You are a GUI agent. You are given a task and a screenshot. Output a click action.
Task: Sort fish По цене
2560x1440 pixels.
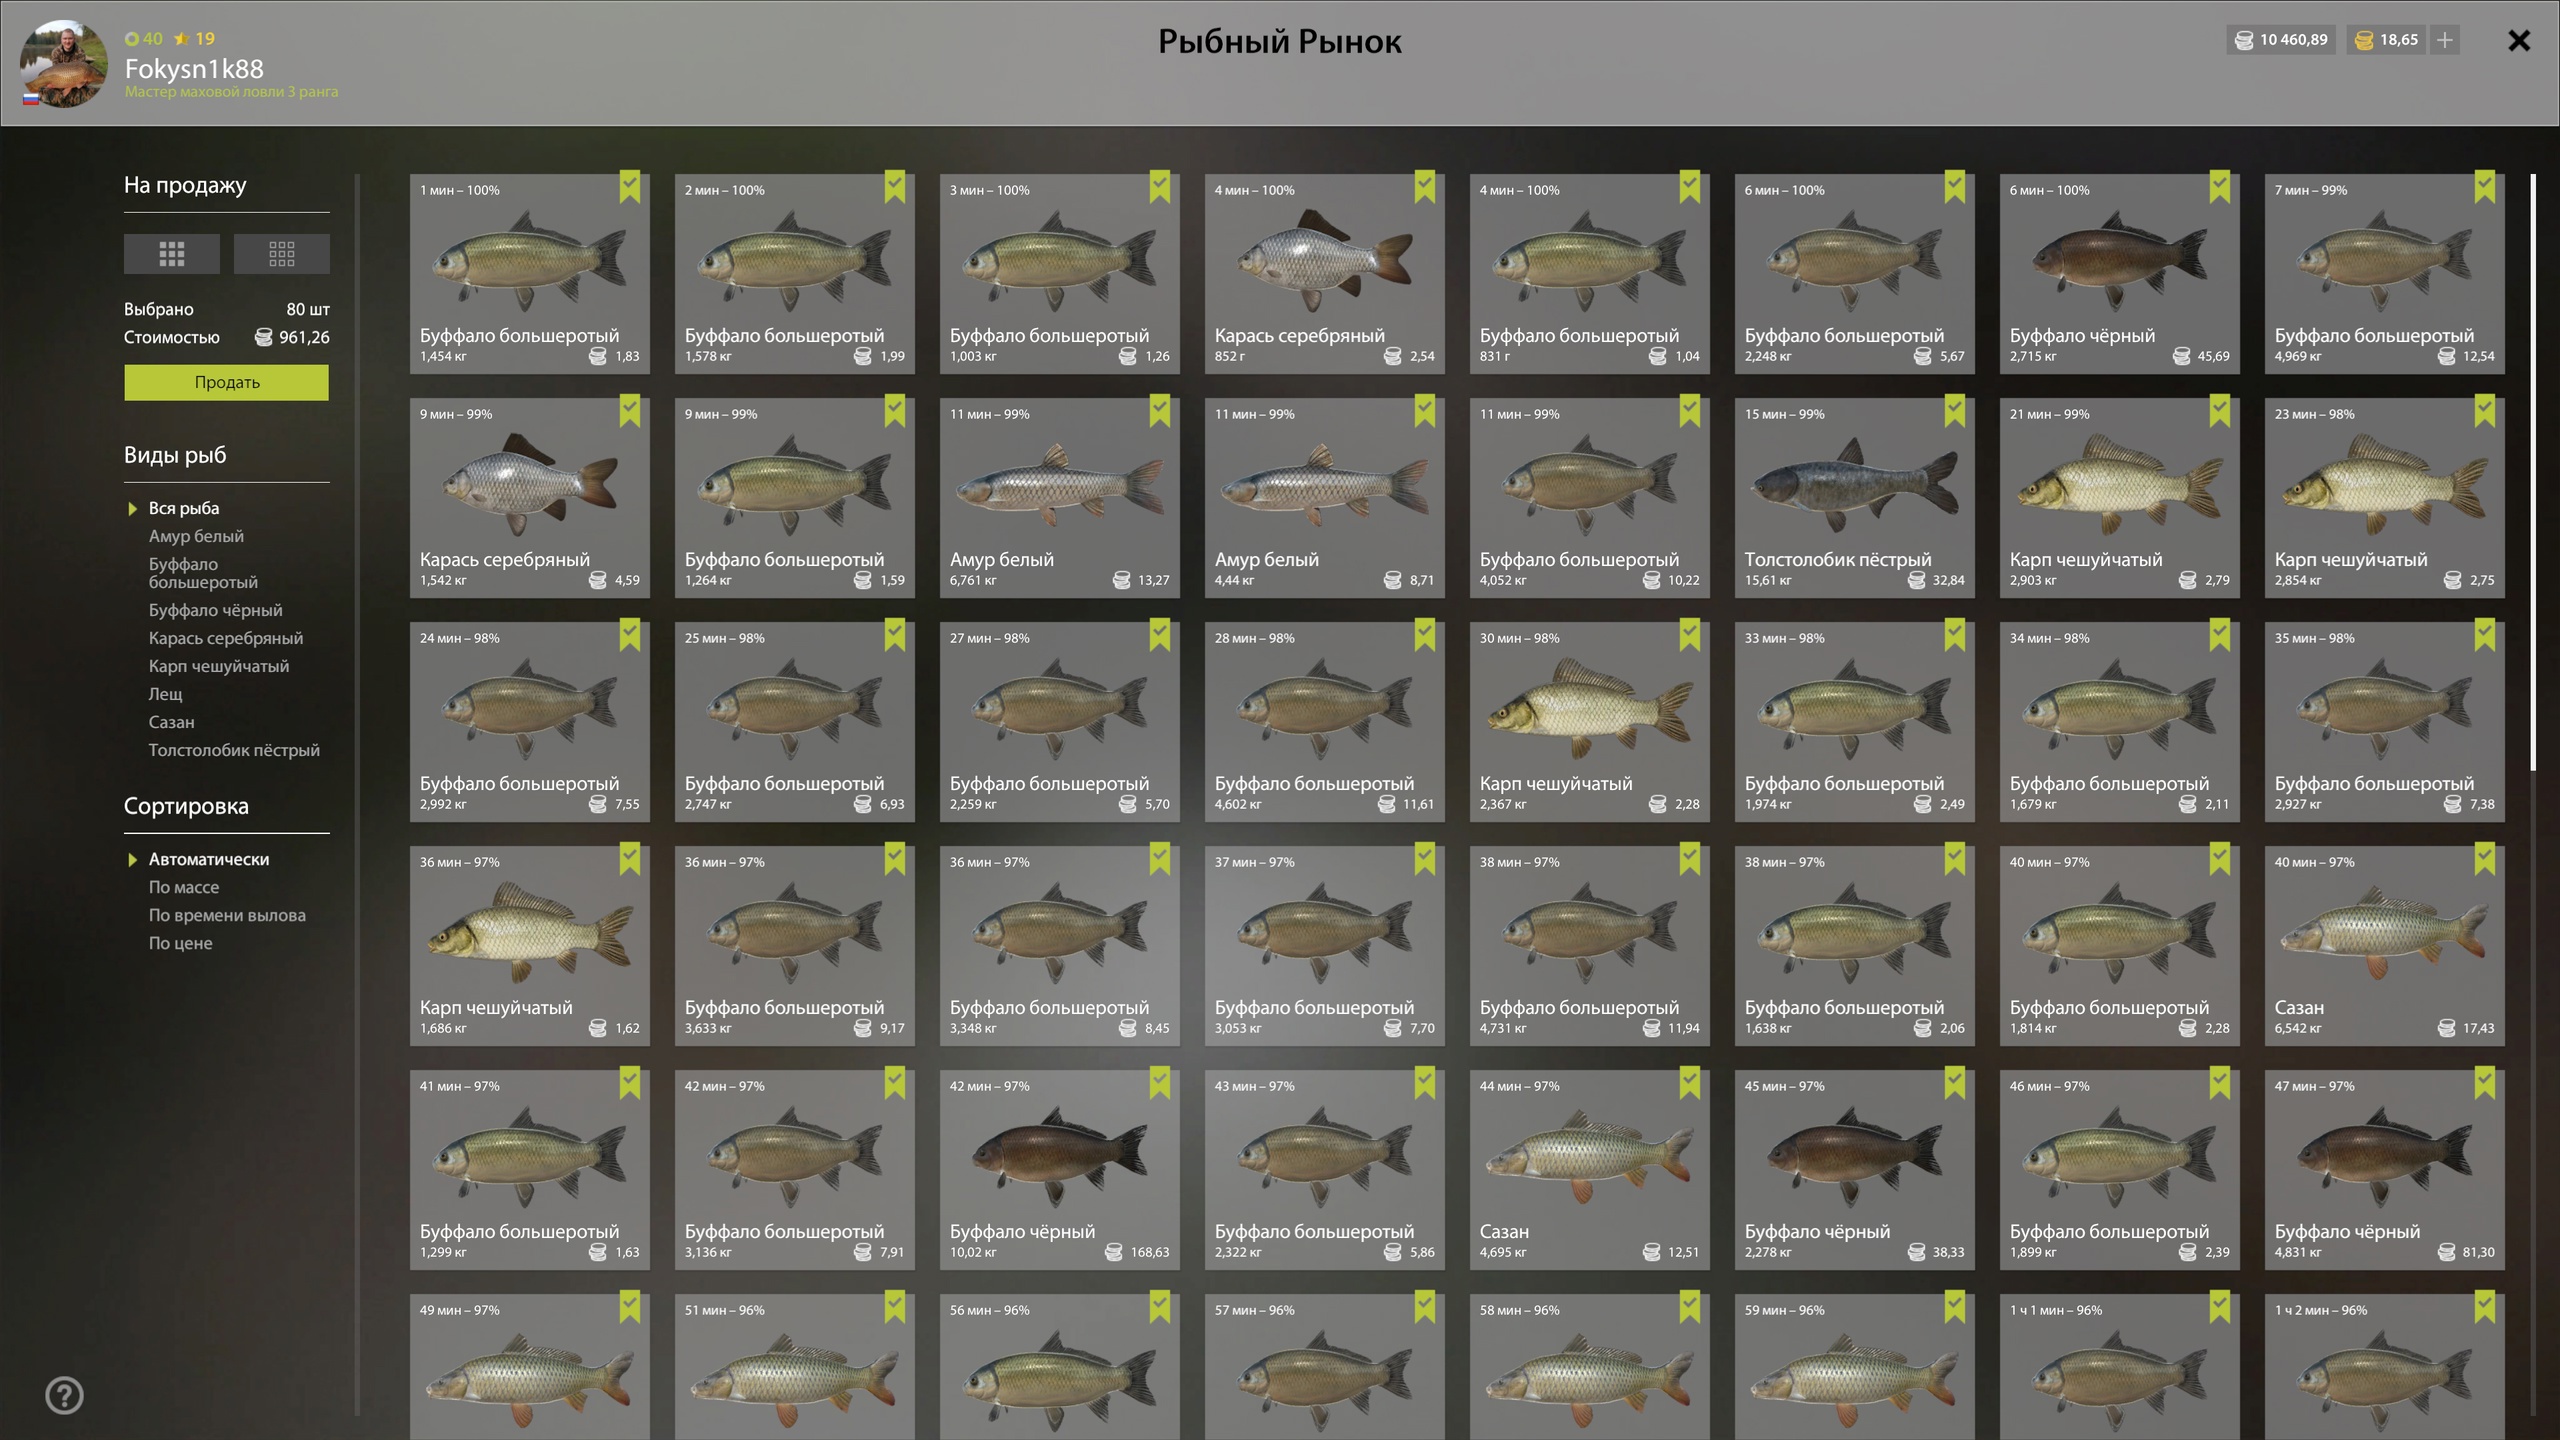180,943
